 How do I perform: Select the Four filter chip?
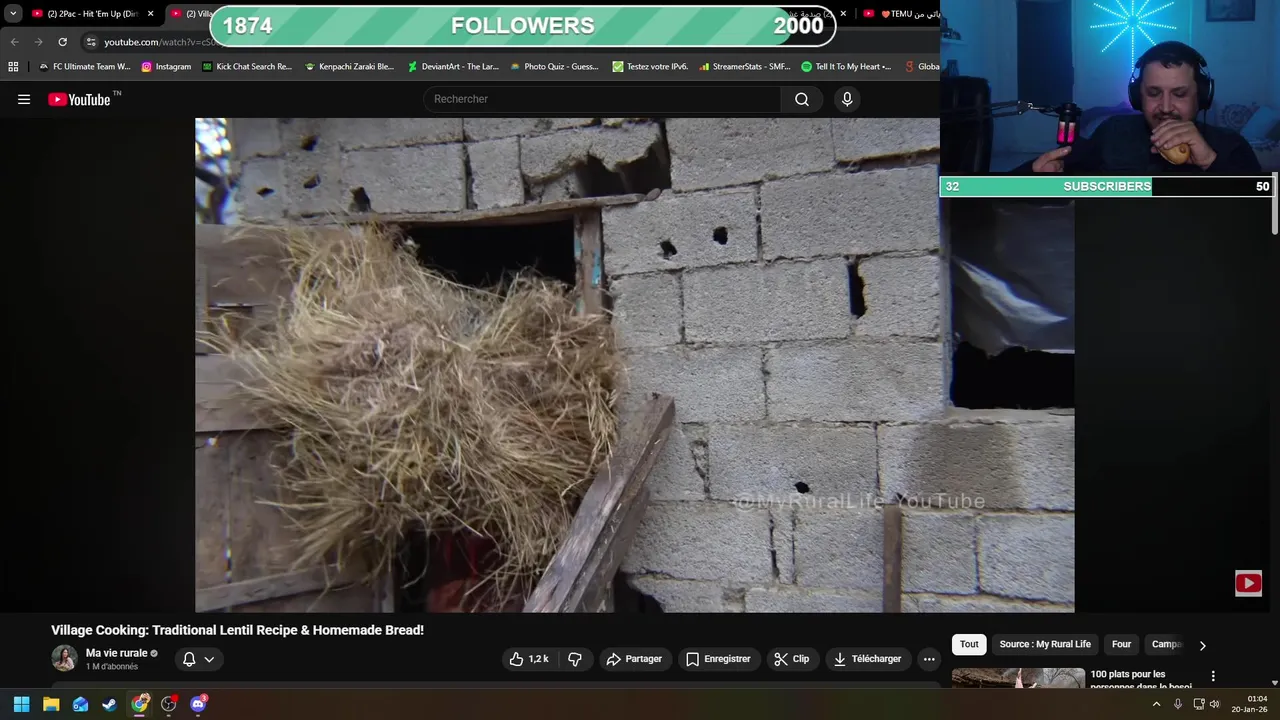pos(1122,644)
